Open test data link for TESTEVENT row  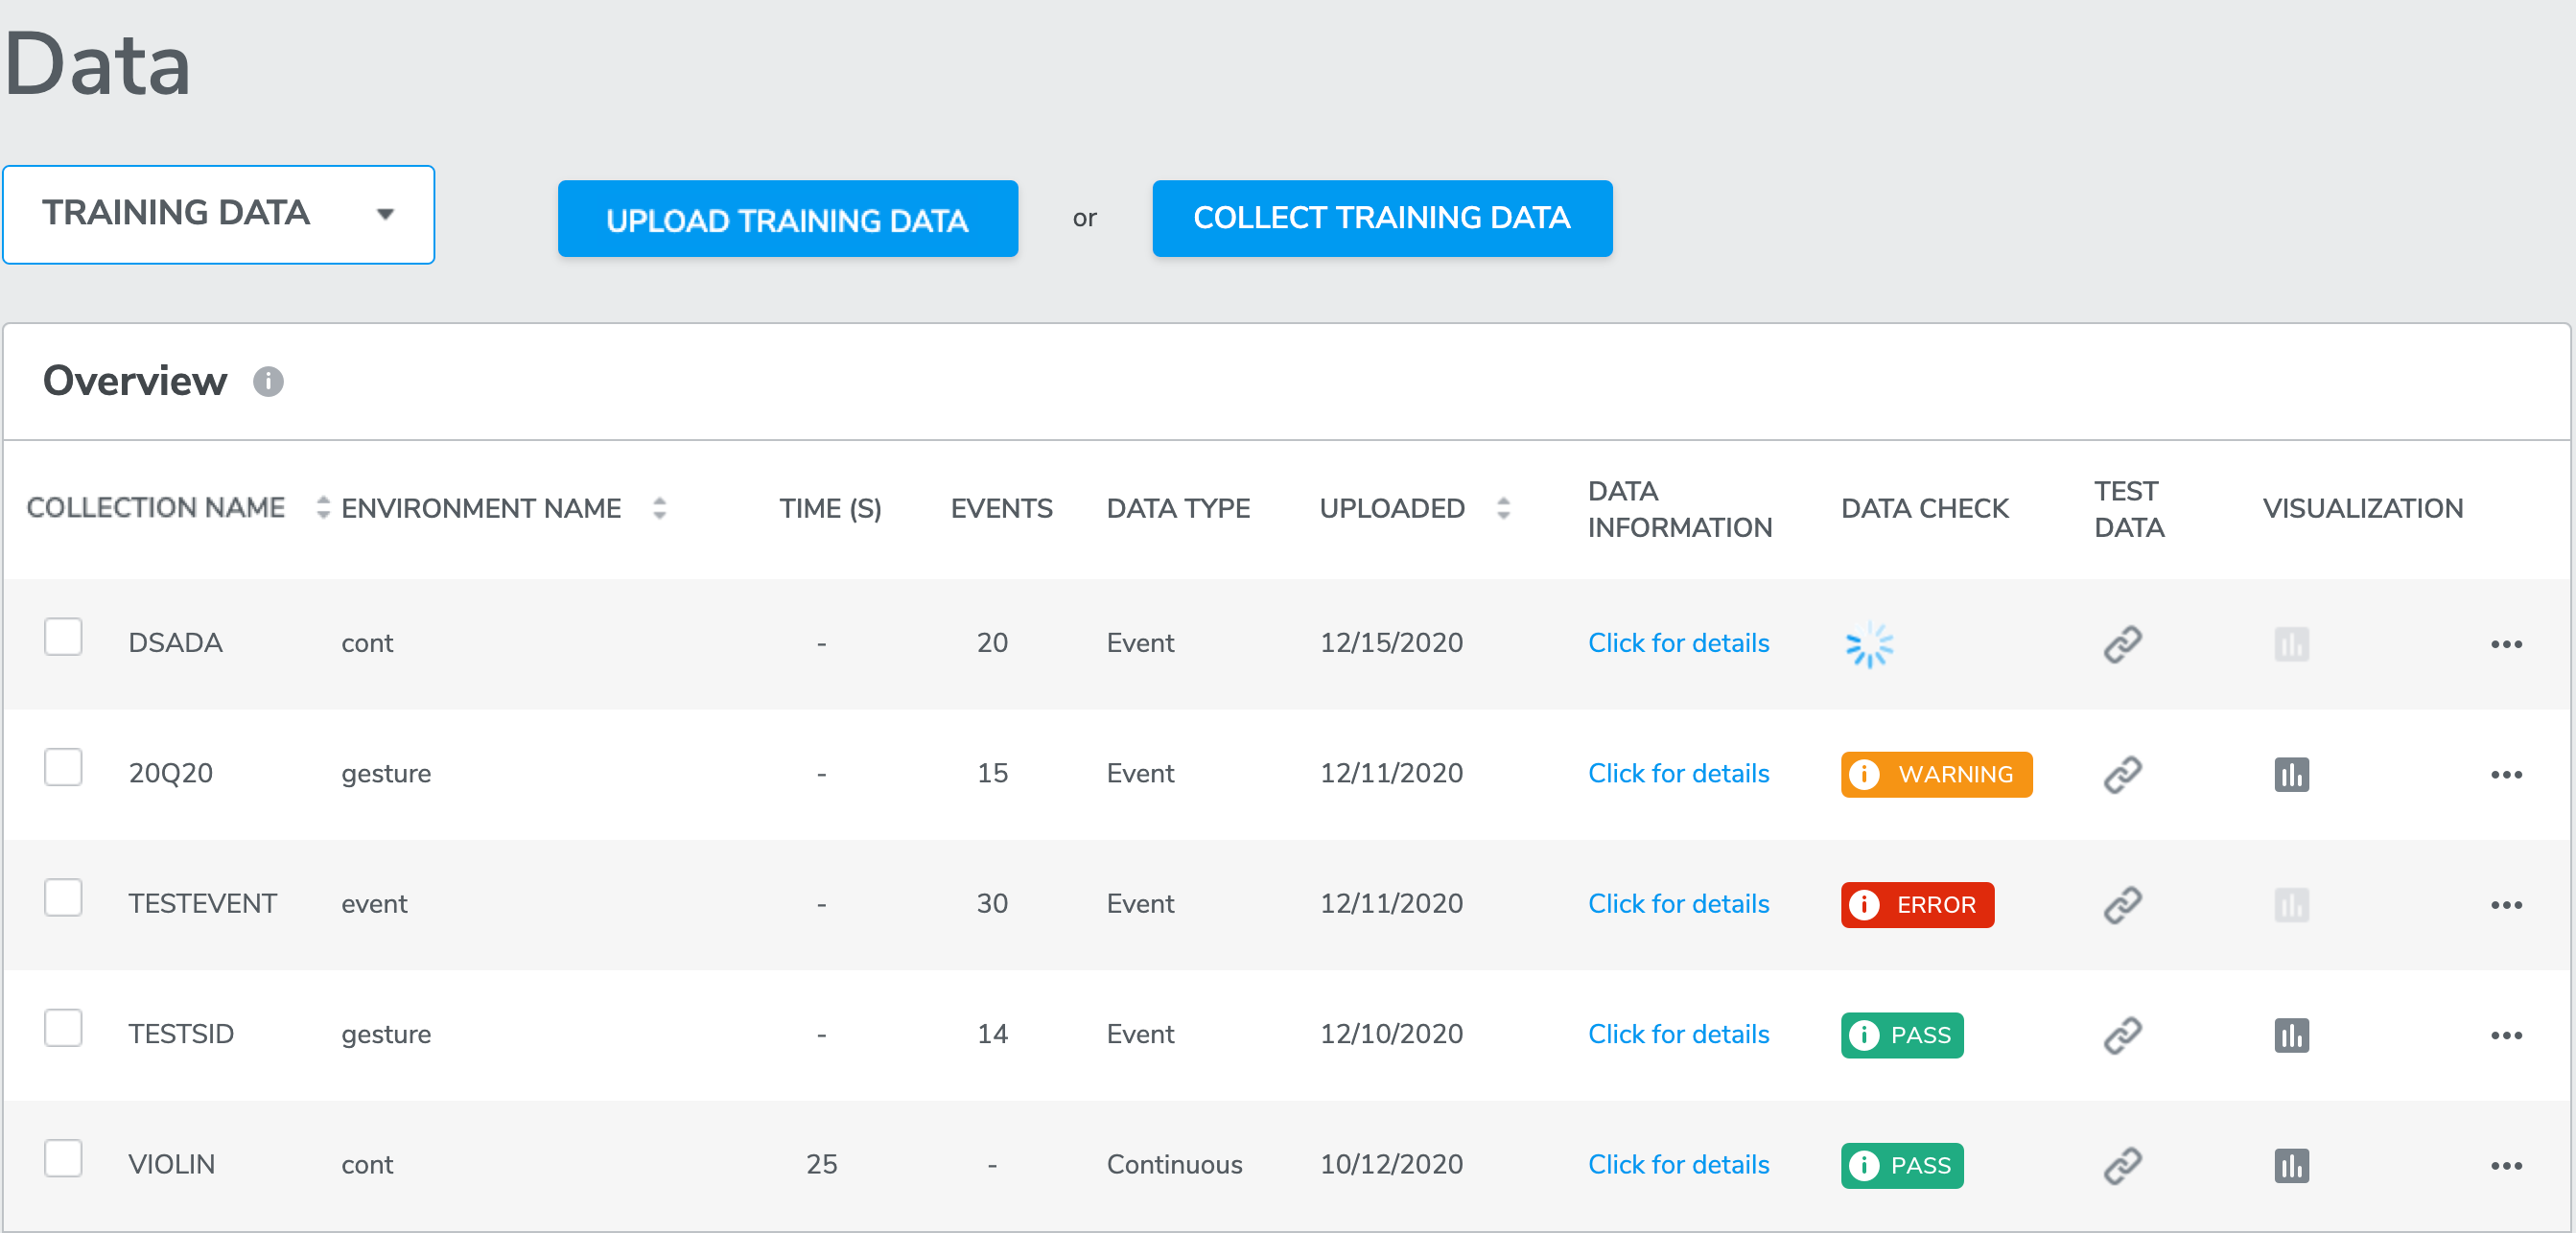(x=2121, y=905)
